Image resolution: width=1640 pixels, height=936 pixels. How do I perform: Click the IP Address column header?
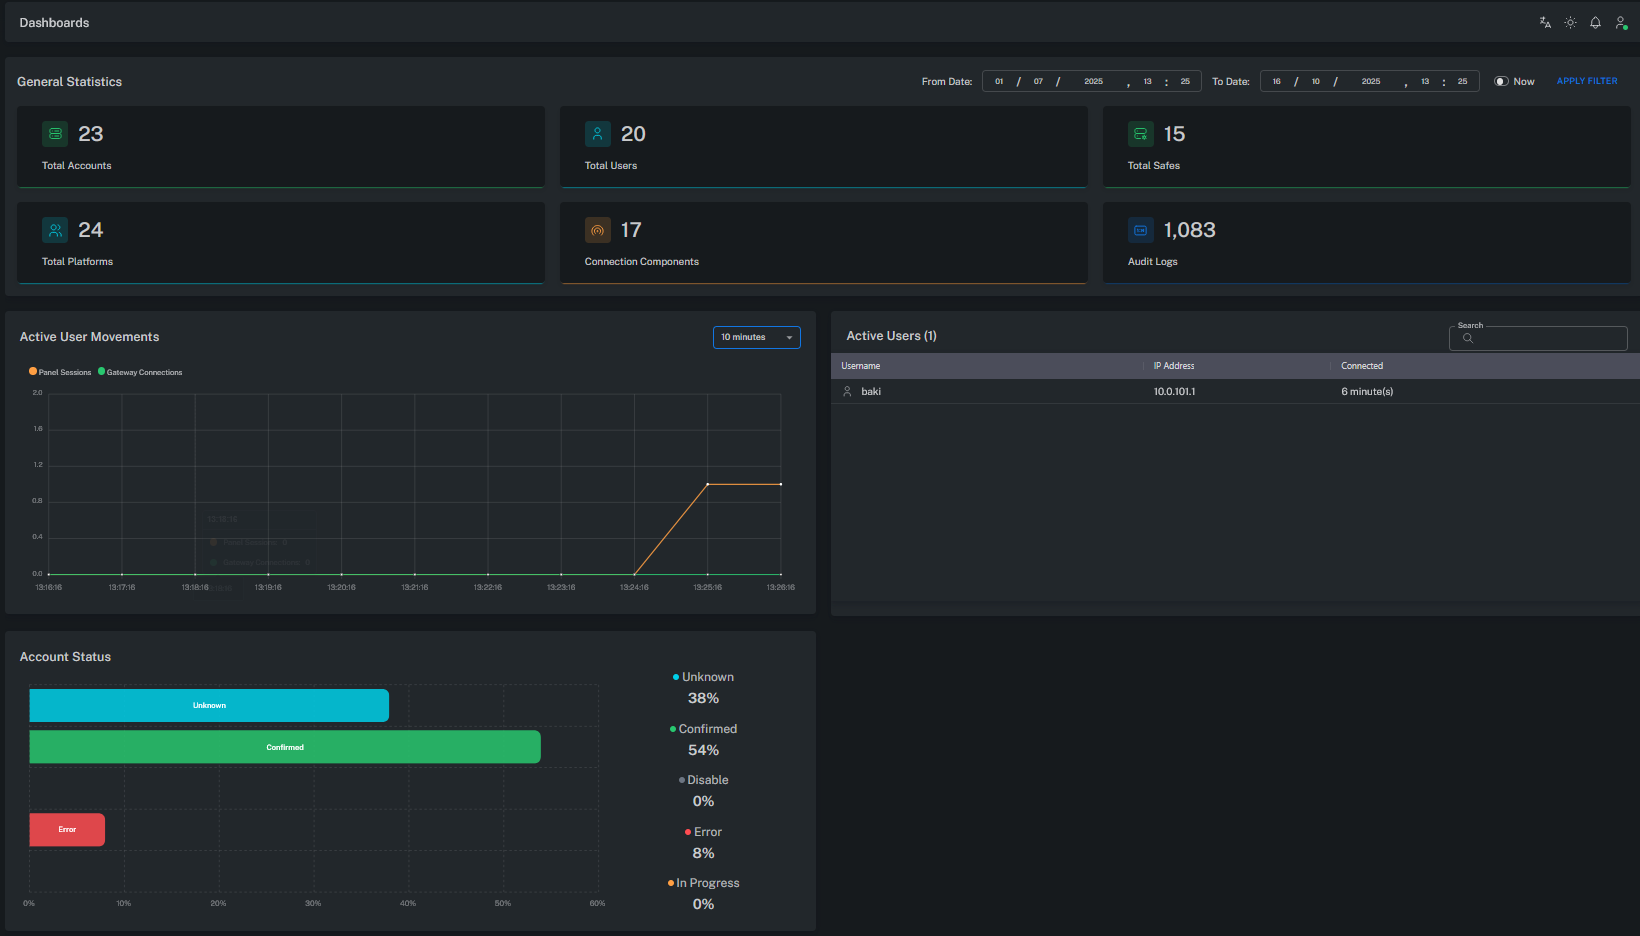[1174, 366]
